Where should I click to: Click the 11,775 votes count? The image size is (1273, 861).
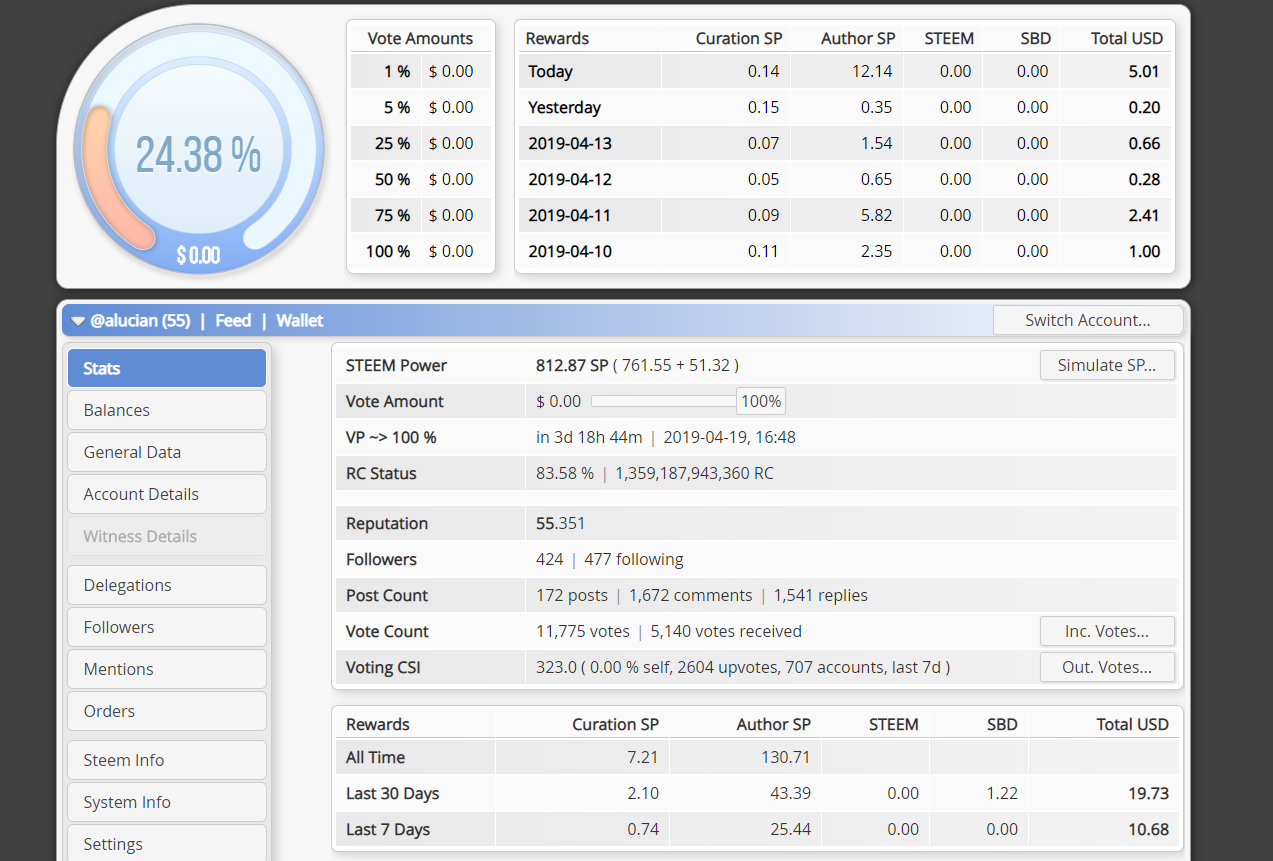pyautogui.click(x=583, y=631)
